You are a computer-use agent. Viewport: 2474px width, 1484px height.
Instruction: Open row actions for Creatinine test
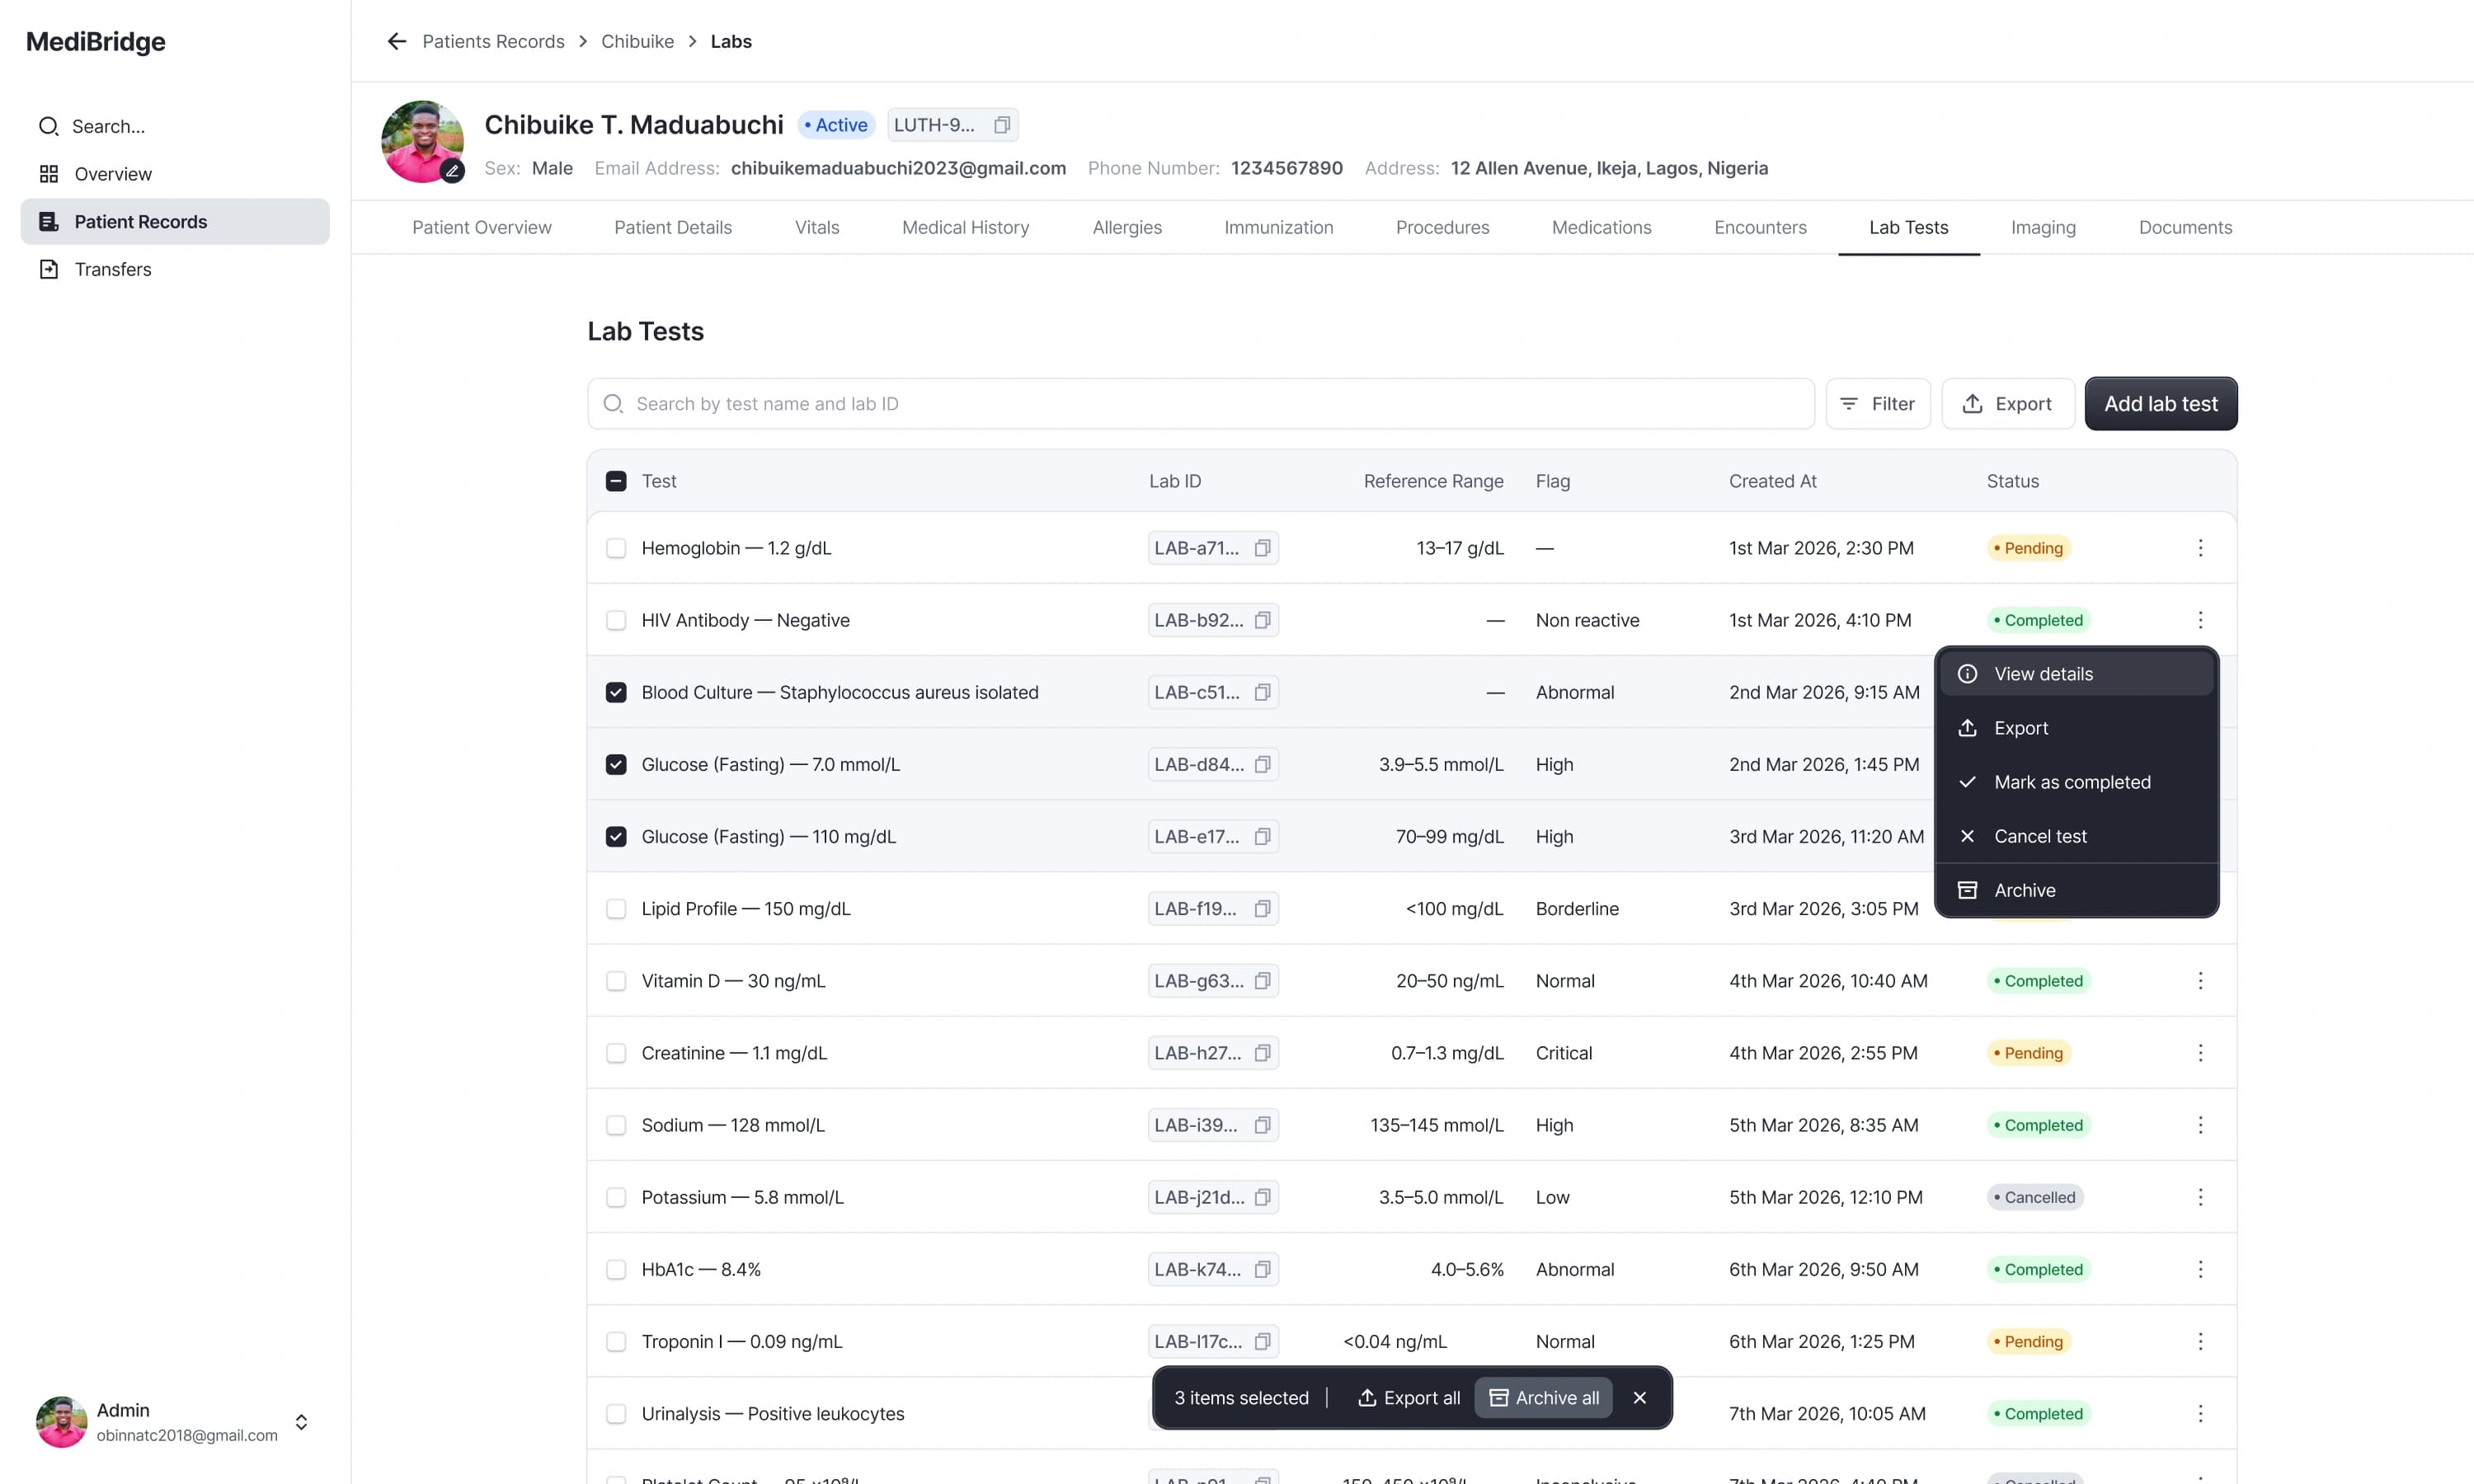pyautogui.click(x=2200, y=1053)
